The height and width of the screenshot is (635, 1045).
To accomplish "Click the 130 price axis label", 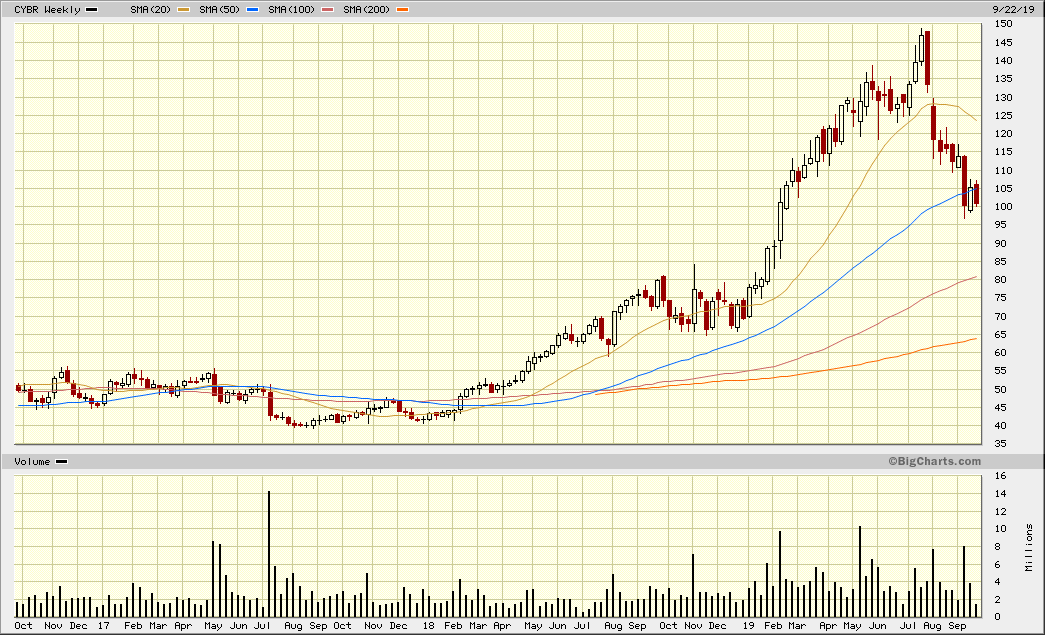I will click(1003, 97).
